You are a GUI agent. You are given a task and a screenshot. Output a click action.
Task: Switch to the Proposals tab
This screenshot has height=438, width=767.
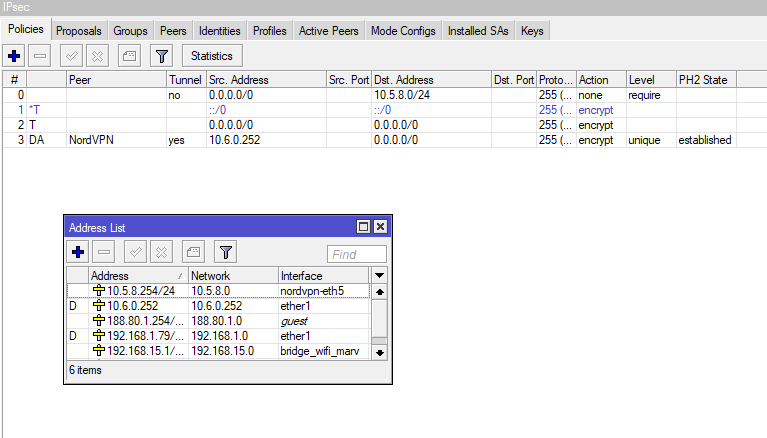click(78, 31)
